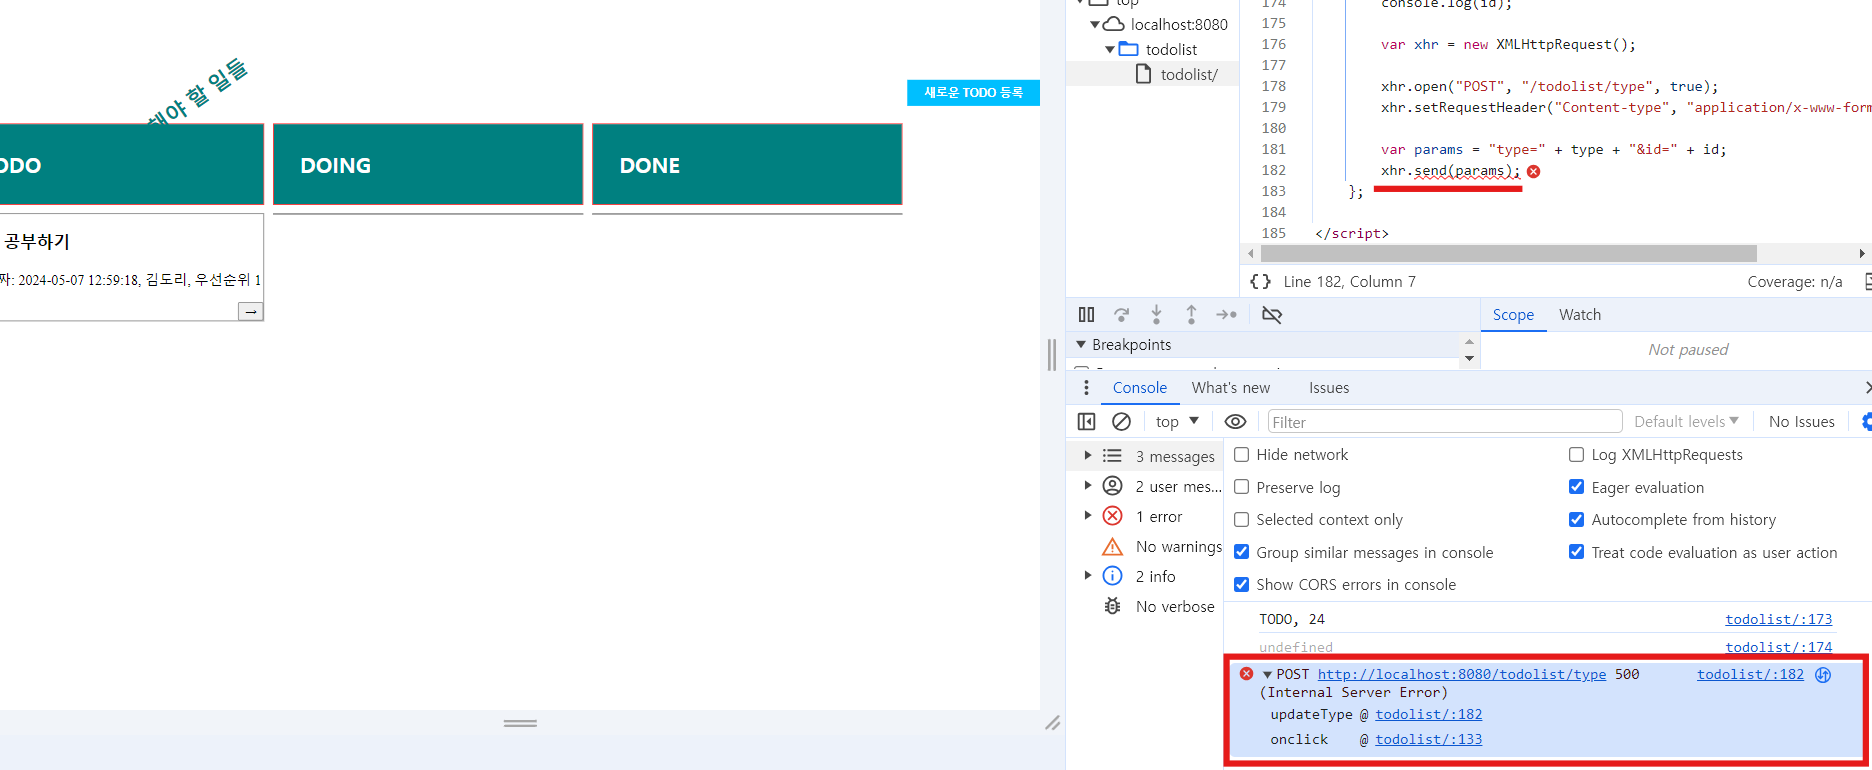Select the 2 info filter

pos(1139,577)
